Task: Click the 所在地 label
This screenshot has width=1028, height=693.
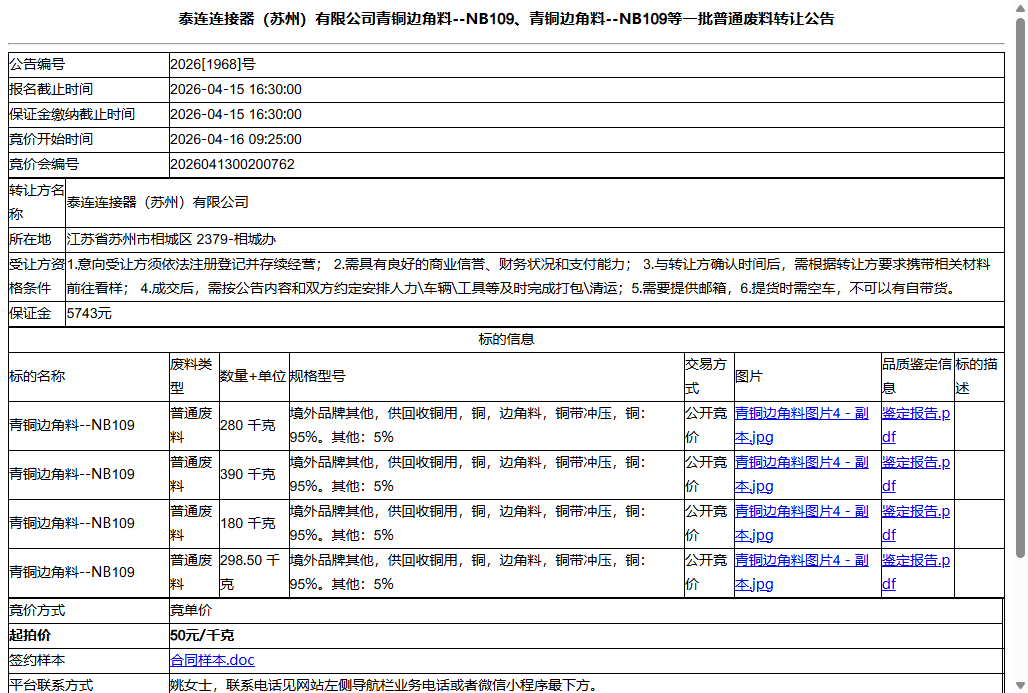Action: click(30, 239)
